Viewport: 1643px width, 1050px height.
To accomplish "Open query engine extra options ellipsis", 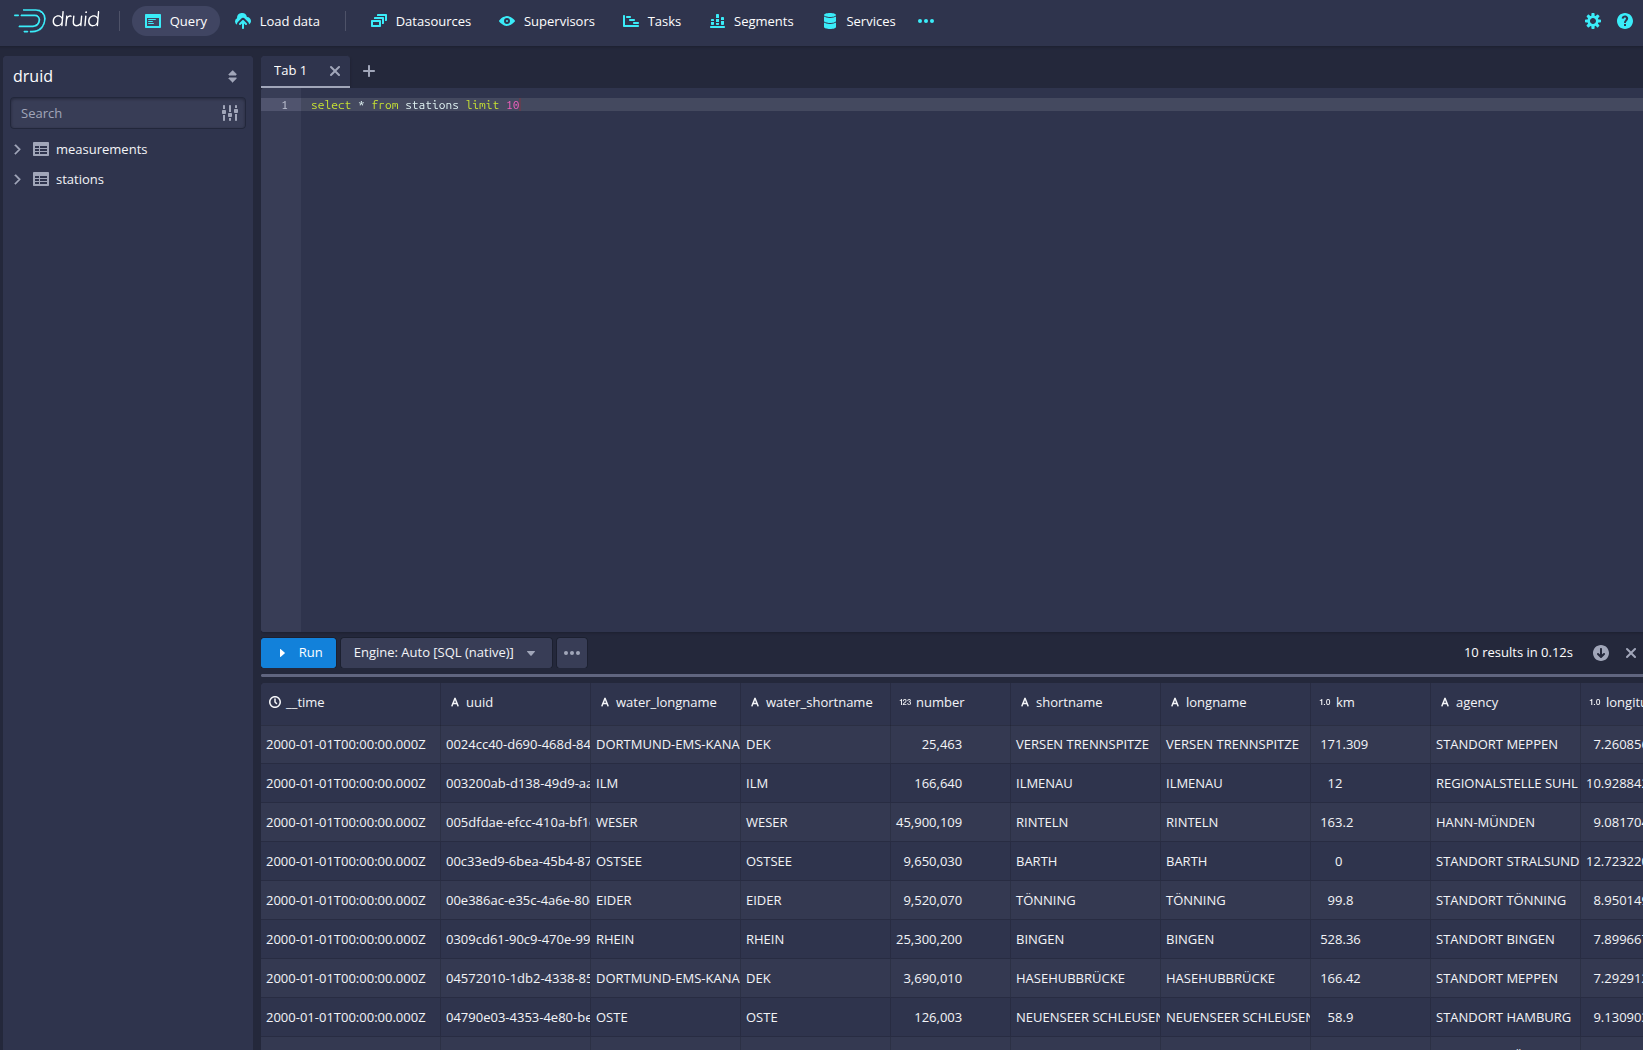I will pyautogui.click(x=572, y=653).
